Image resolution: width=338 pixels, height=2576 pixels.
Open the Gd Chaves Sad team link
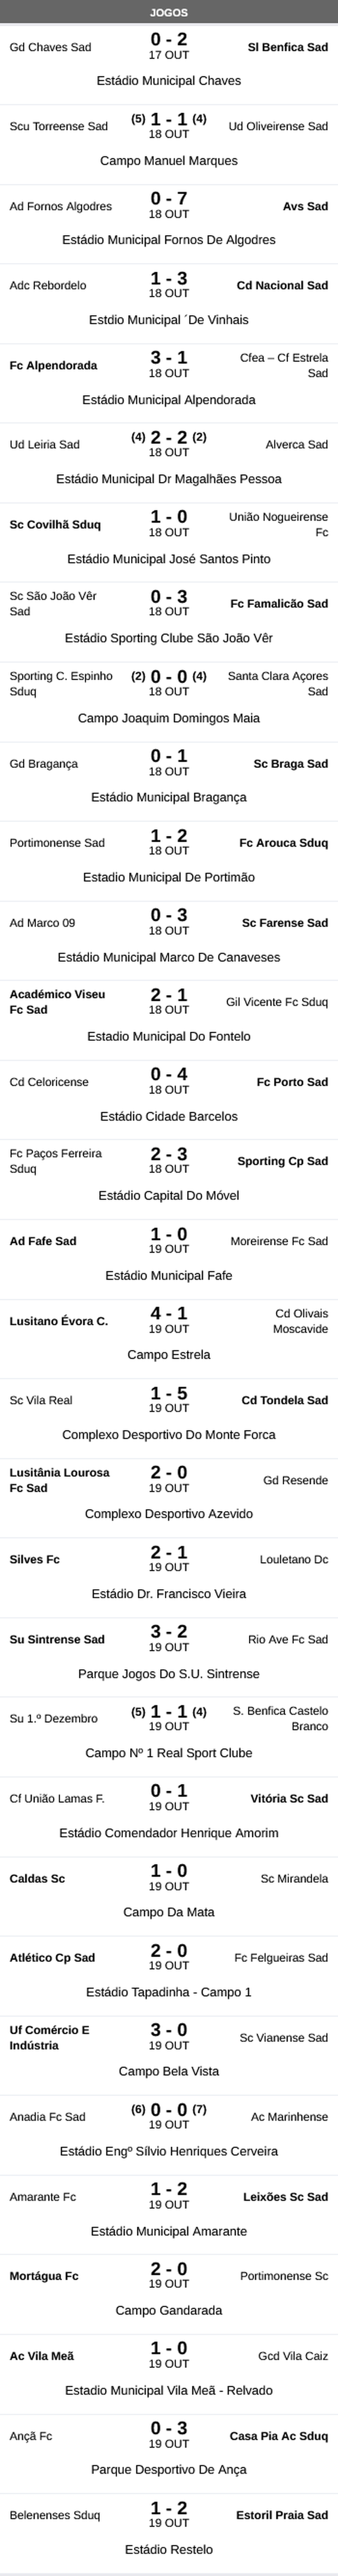click(50, 47)
